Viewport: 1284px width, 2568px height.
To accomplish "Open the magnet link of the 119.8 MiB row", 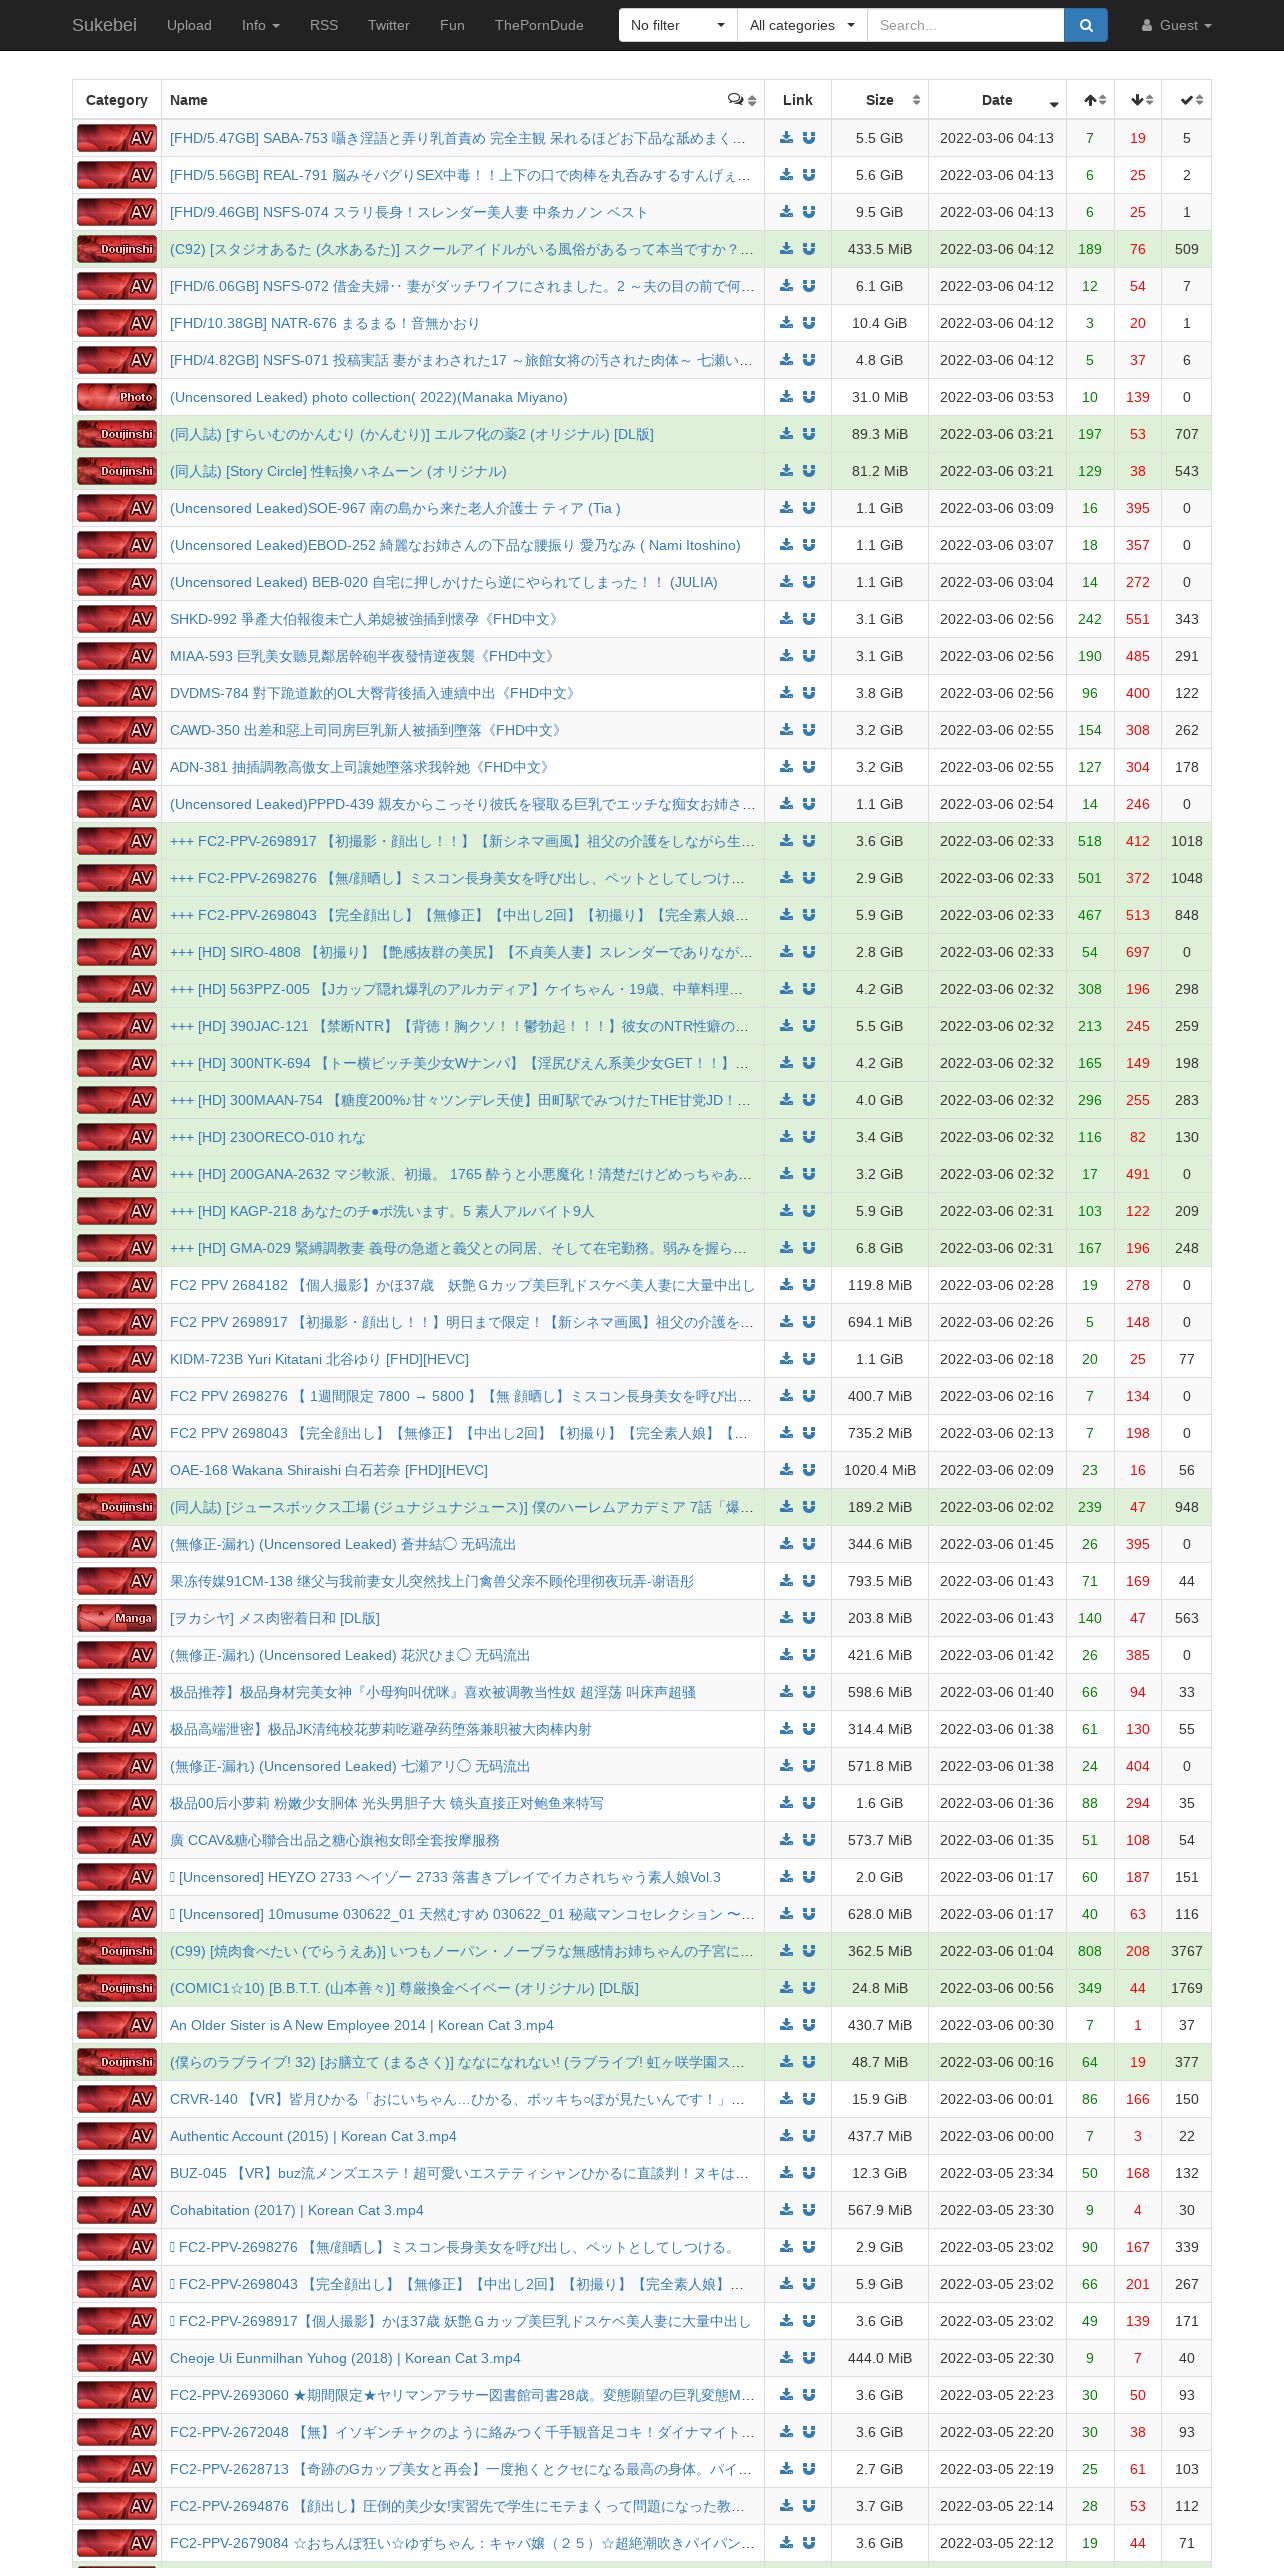I will pos(809,1285).
